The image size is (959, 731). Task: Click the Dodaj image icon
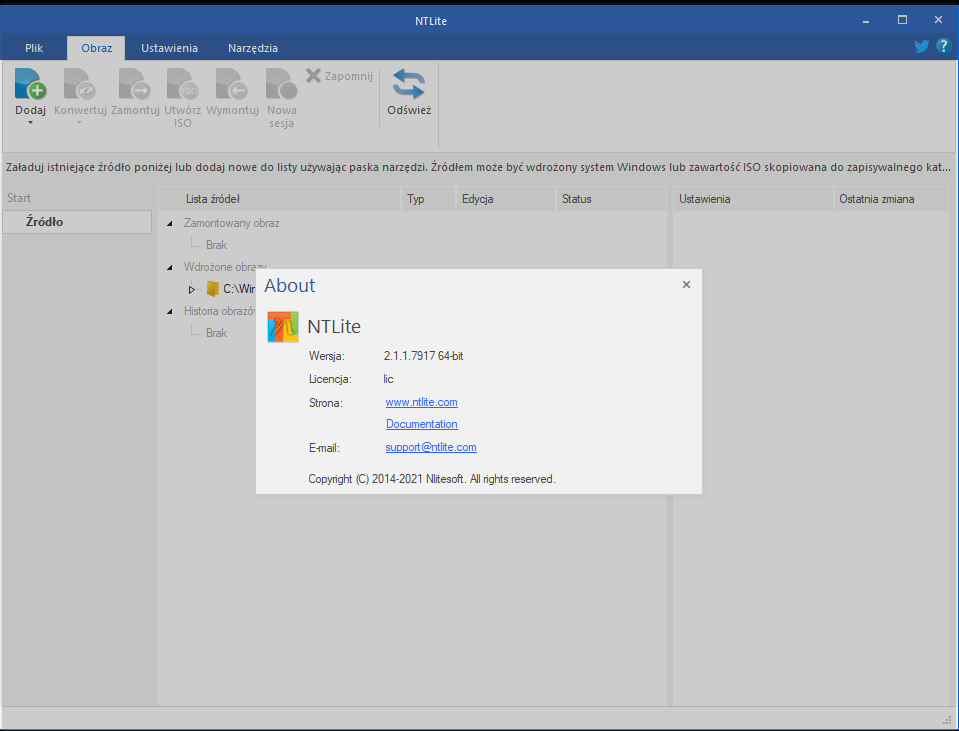31,84
